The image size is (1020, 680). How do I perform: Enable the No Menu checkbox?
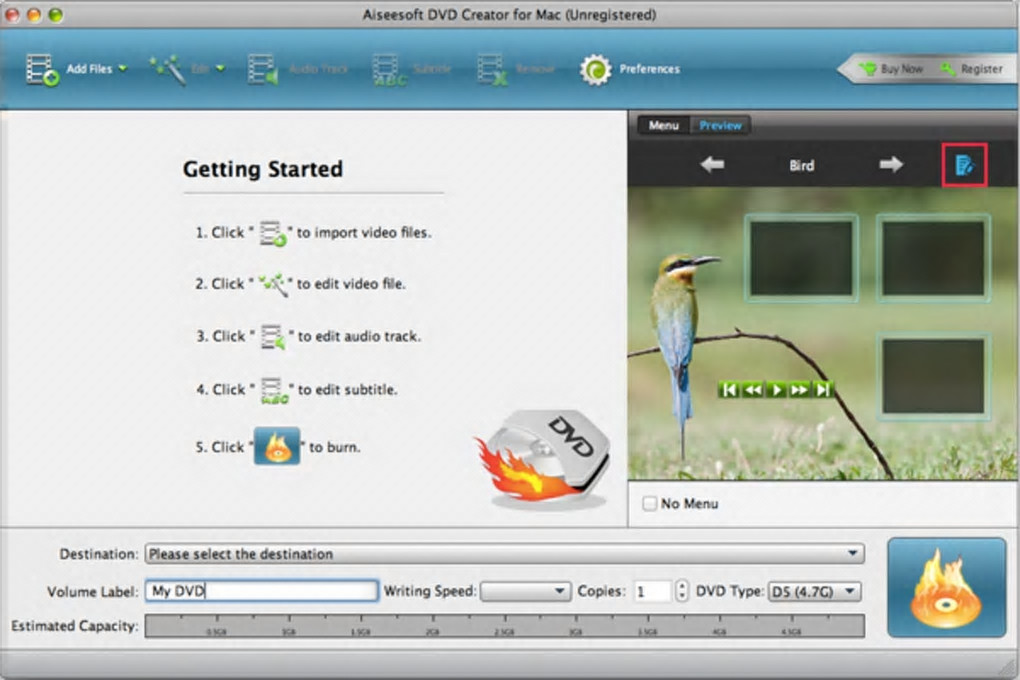[649, 504]
